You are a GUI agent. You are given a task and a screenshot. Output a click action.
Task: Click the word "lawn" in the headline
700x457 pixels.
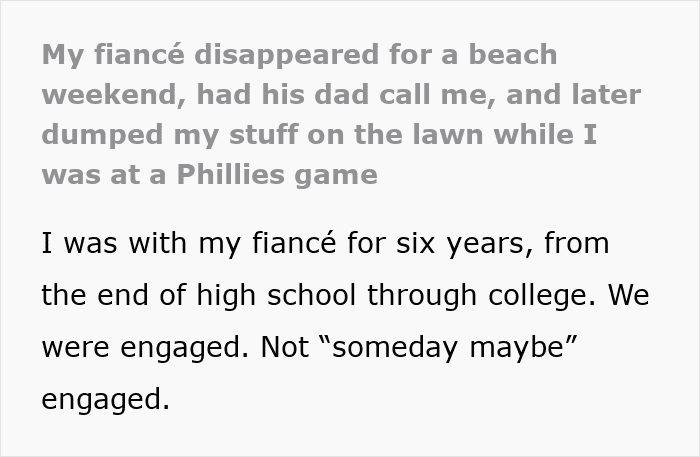pyautogui.click(x=429, y=134)
